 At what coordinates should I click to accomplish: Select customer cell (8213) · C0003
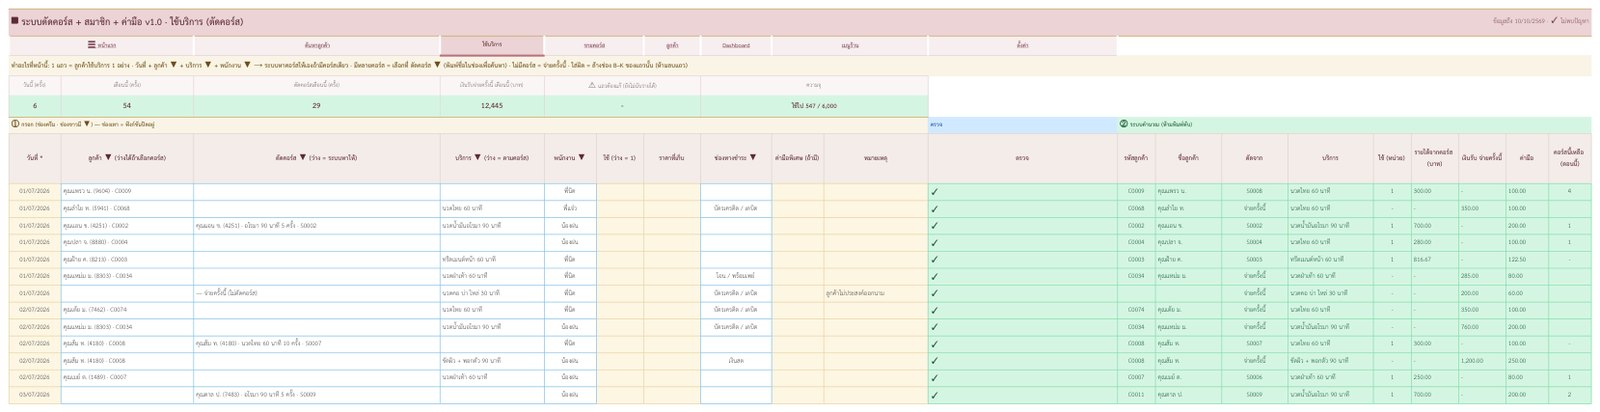(x=127, y=259)
